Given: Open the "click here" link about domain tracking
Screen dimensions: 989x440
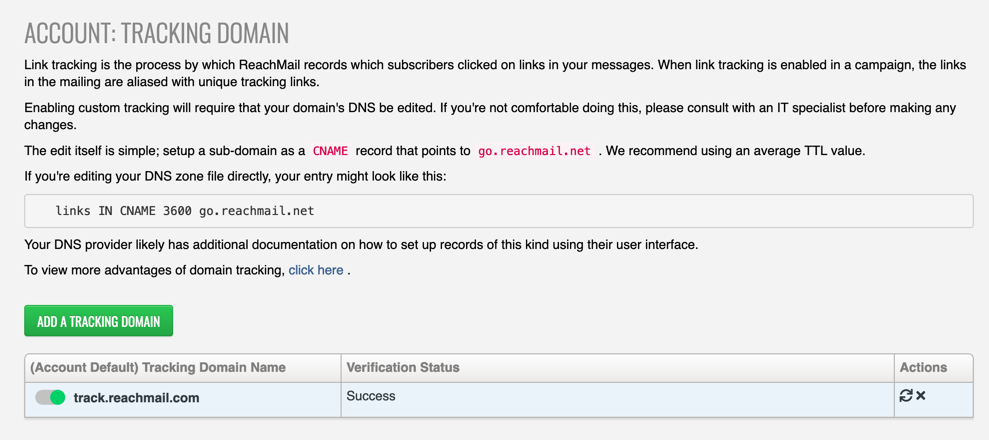Looking at the screenshot, I should pos(316,270).
